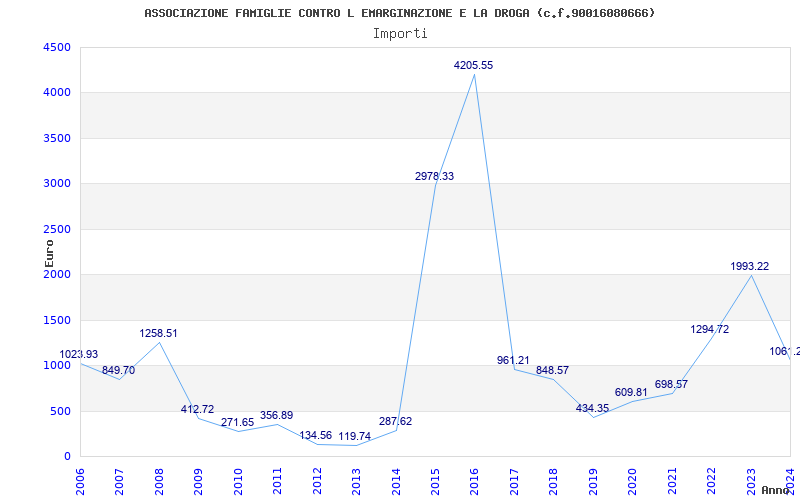Click the line data point at 2023
This screenshot has width=800, height=500.
(x=751, y=276)
